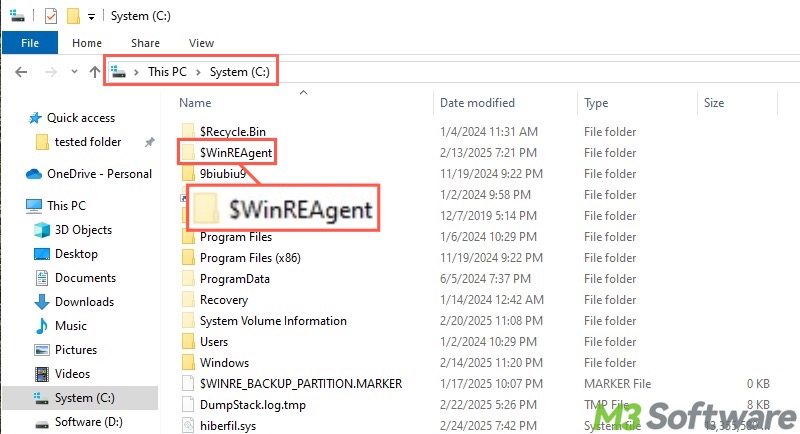
Task: Open Pictures in navigation pane
Action: (76, 350)
